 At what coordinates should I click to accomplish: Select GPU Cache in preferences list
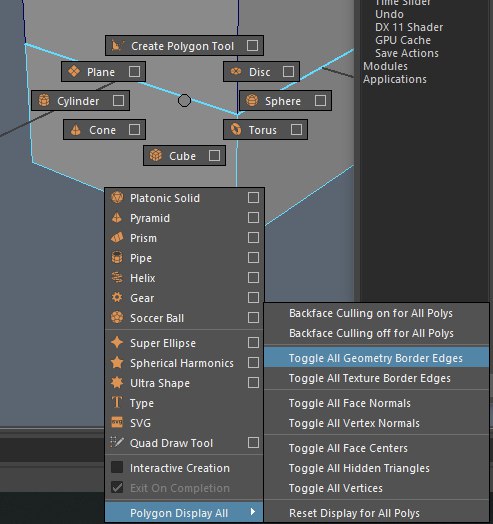(x=403, y=40)
